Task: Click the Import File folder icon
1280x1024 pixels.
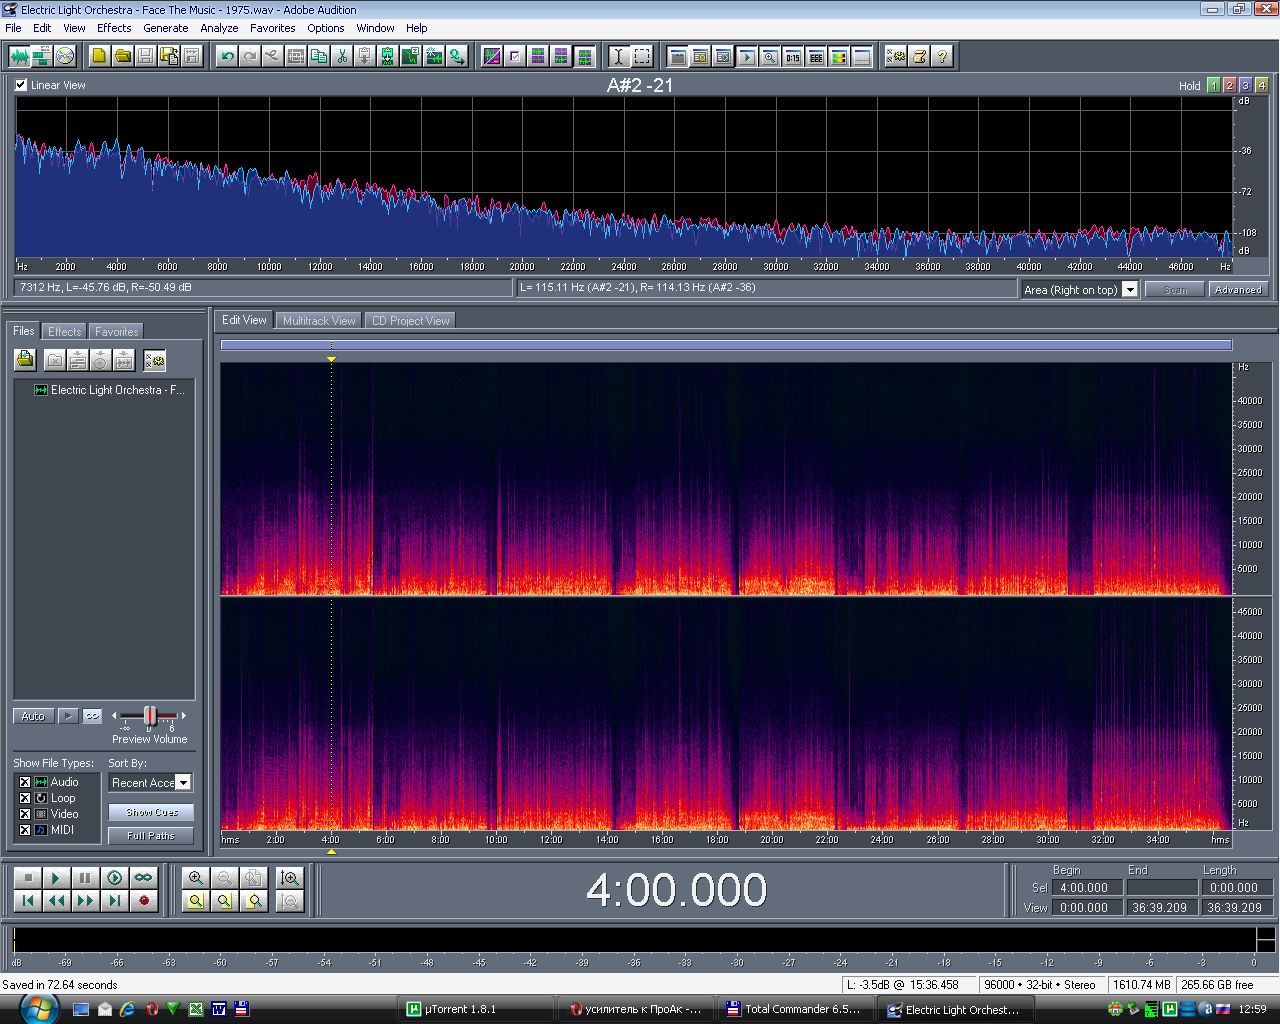Action: 25,360
